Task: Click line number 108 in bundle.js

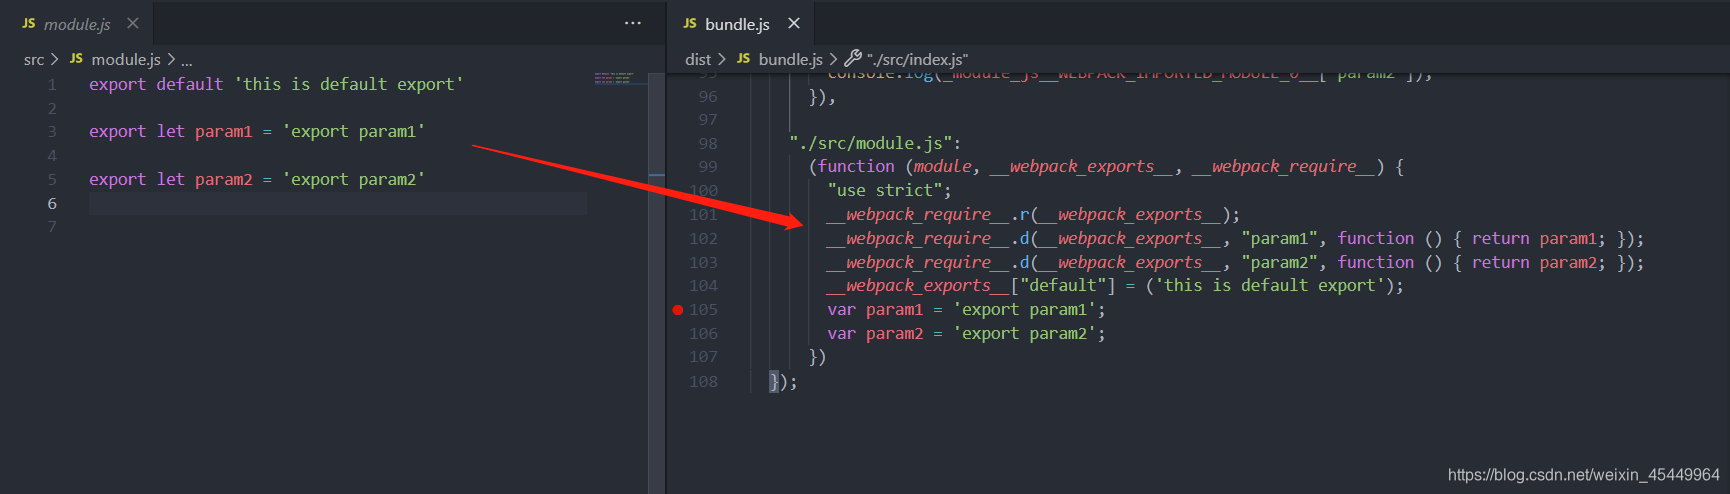Action: click(703, 382)
